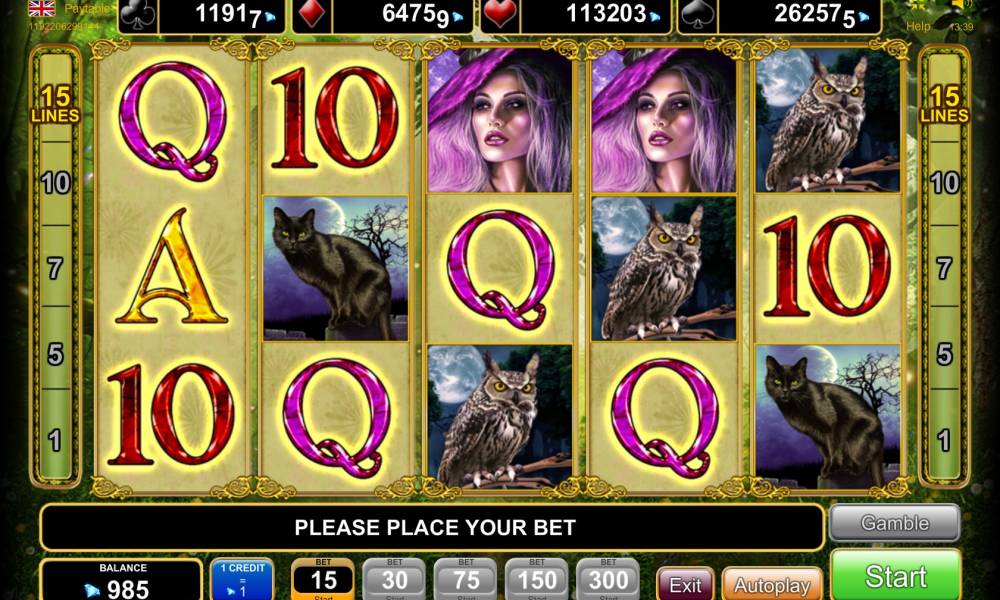
Task: Select 1 line on the right selector
Action: click(944, 440)
